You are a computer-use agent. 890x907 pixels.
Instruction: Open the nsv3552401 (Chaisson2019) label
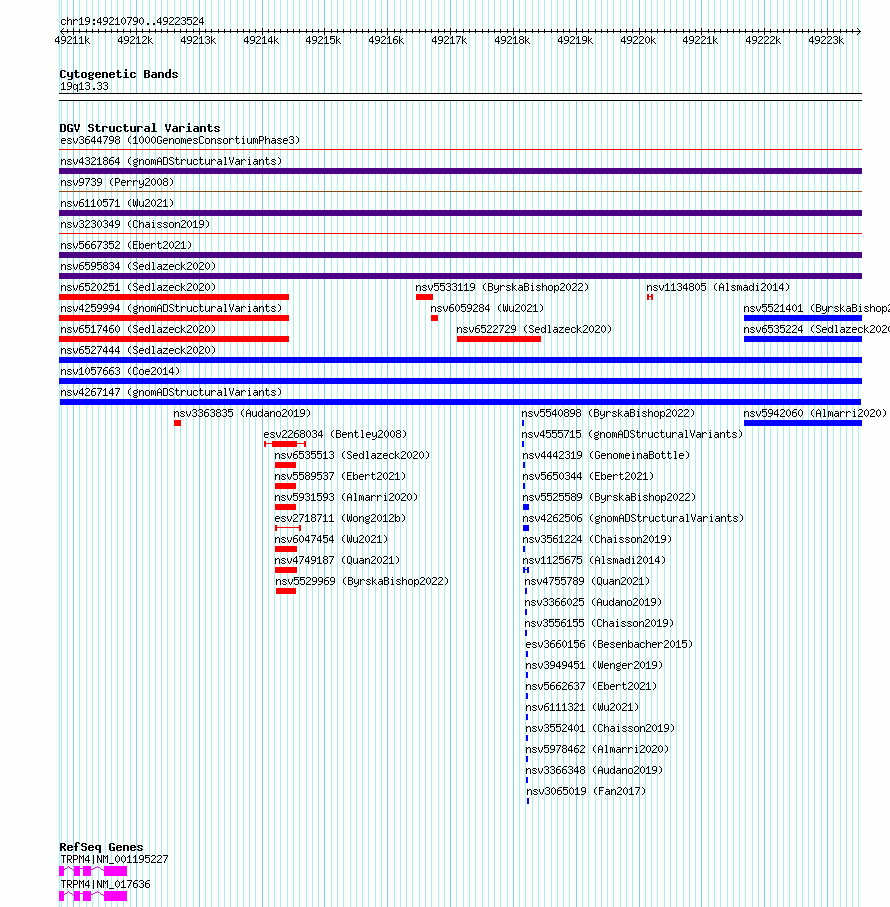[600, 728]
